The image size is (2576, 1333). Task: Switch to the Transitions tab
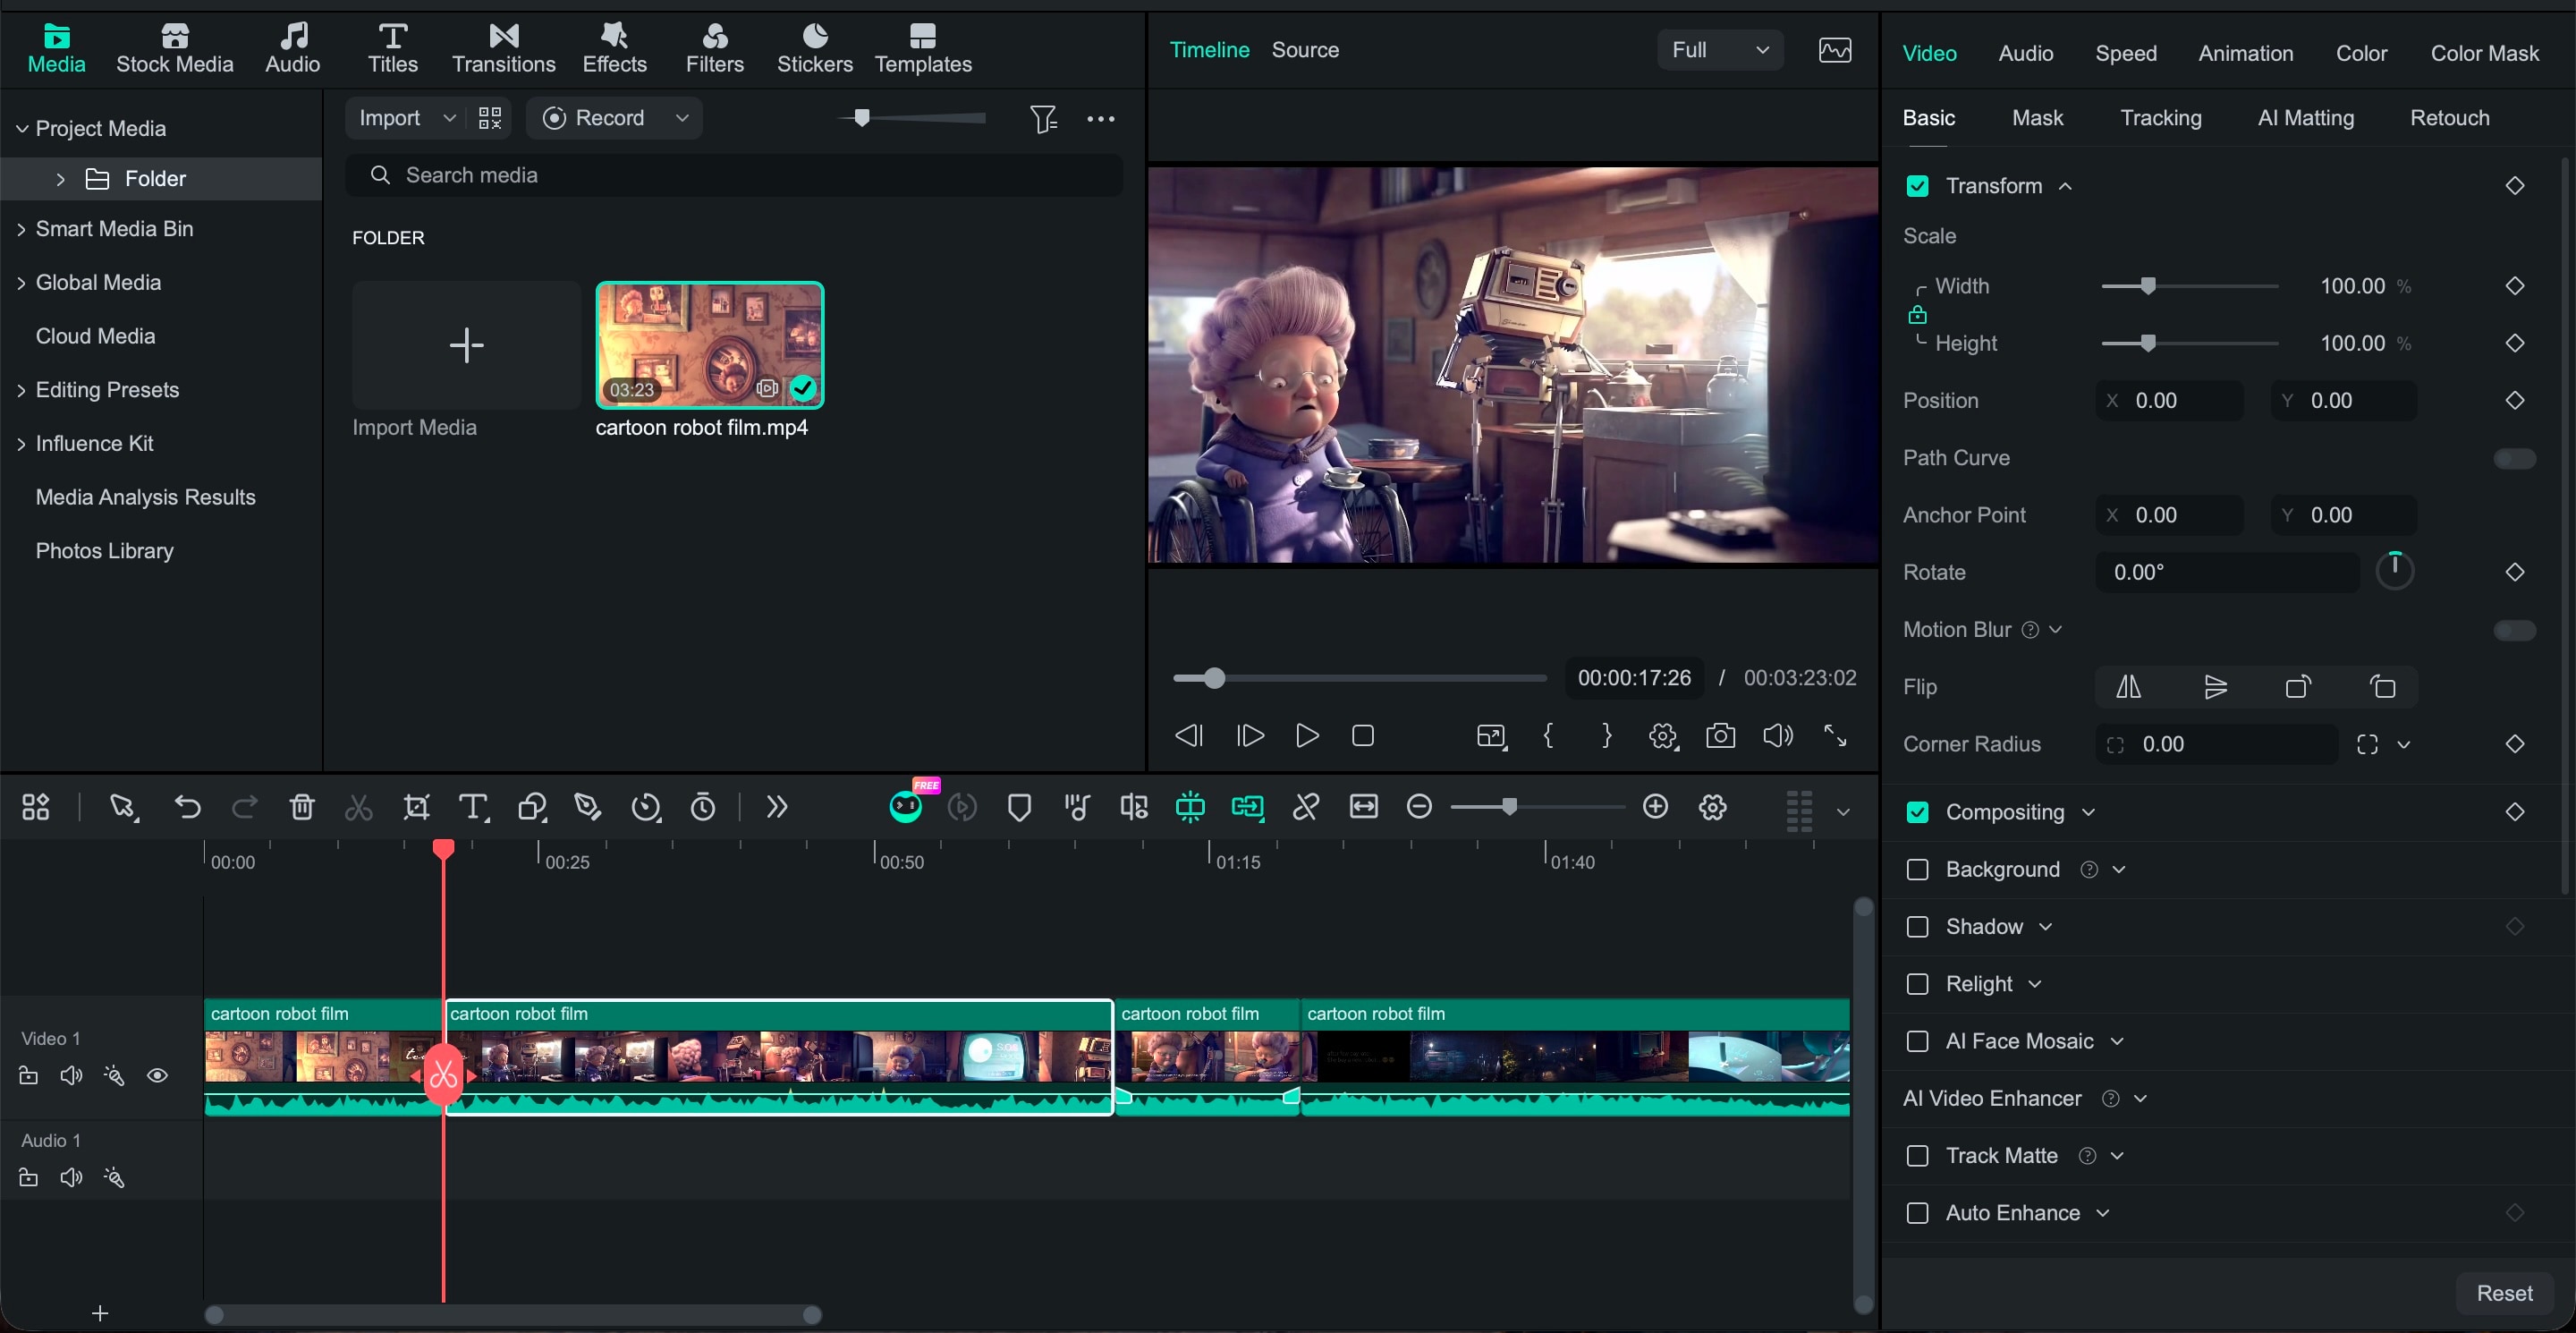click(503, 49)
